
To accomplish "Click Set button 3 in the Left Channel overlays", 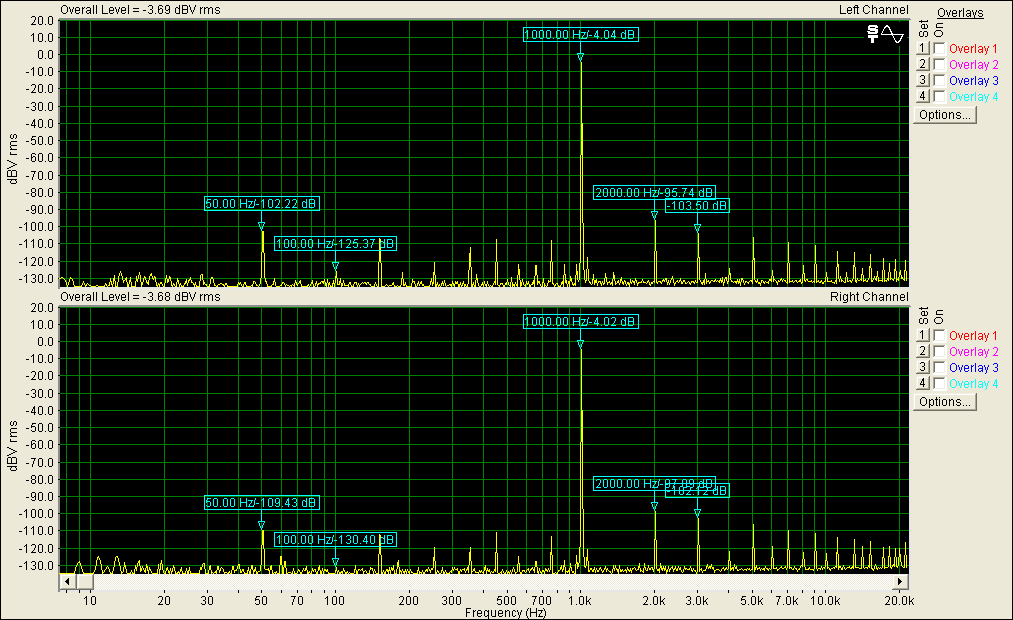I will click(923, 81).
